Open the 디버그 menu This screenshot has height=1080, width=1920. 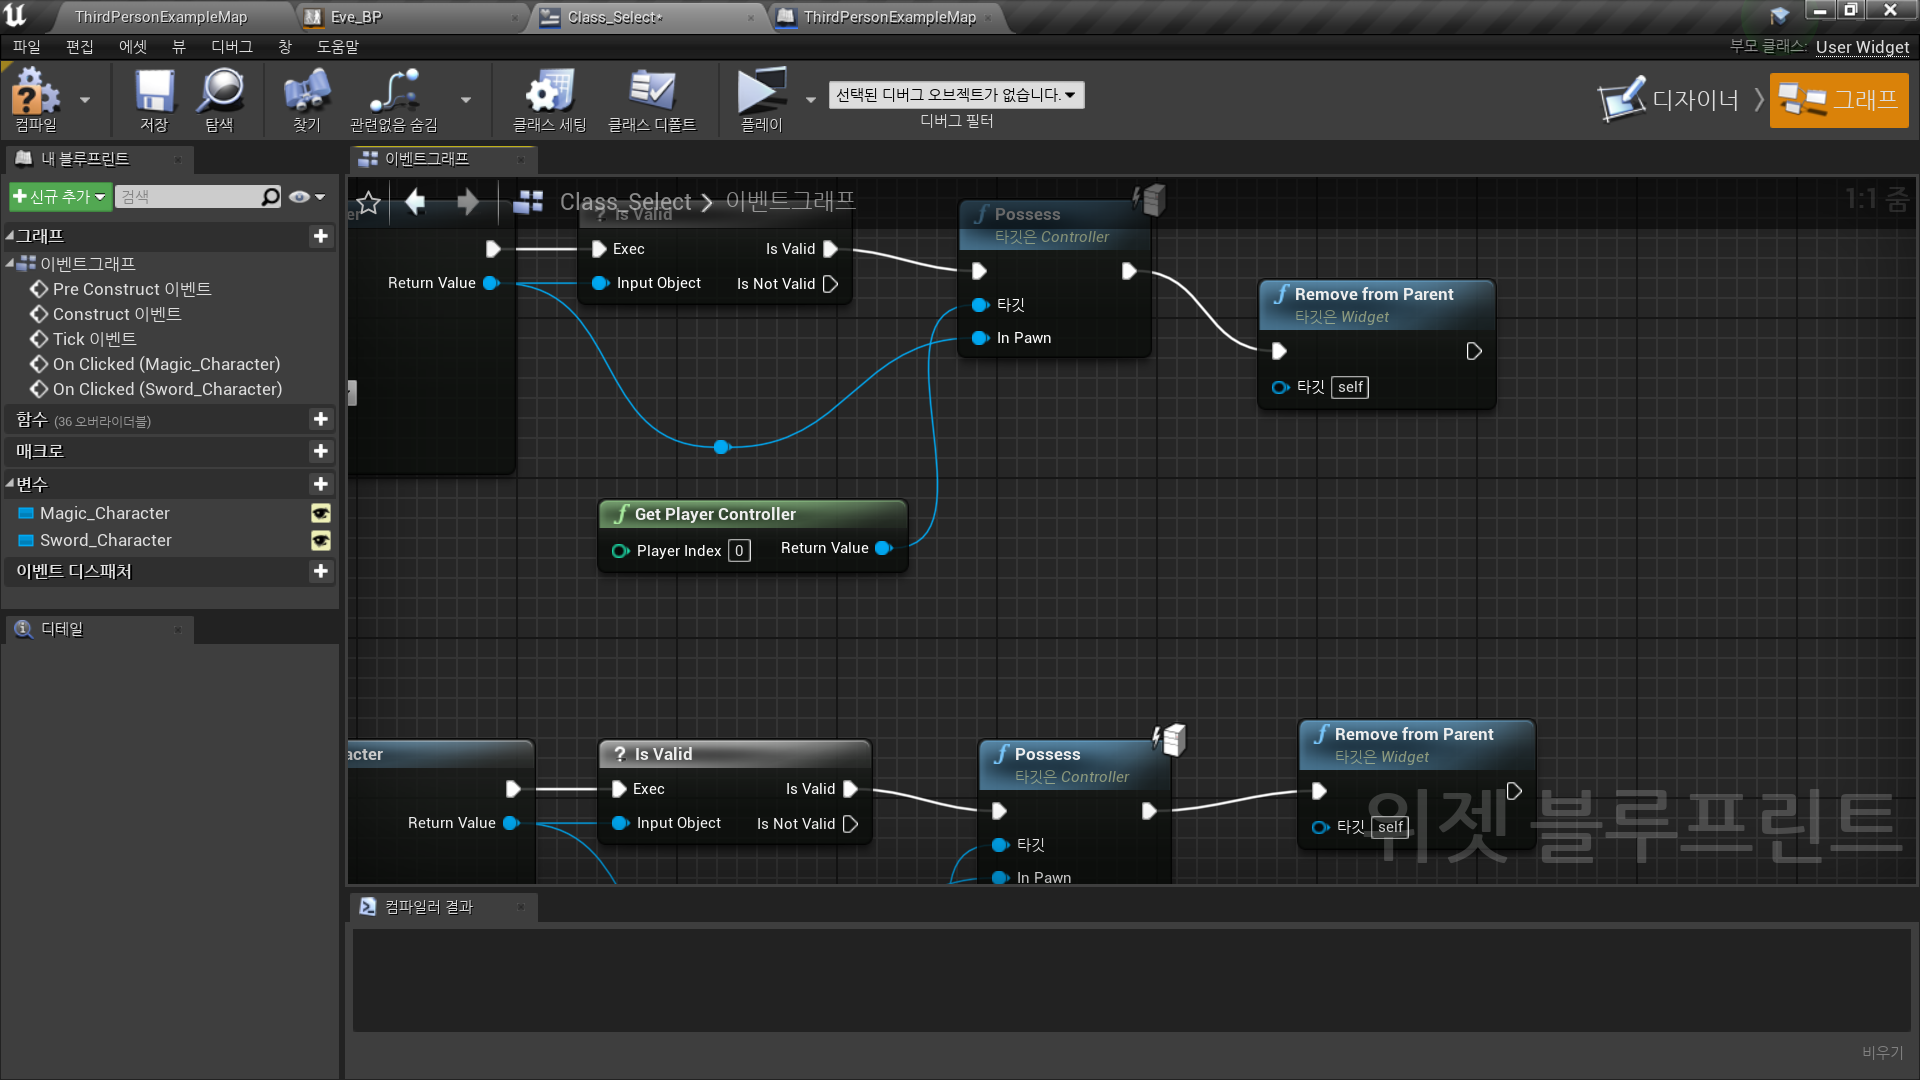tap(231, 47)
